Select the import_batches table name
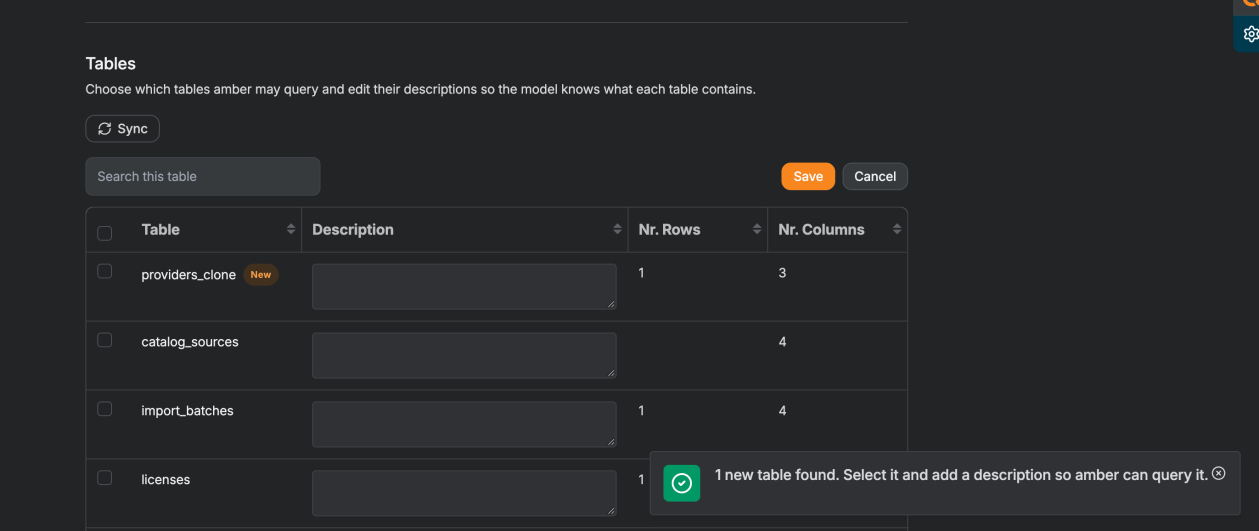The image size is (1259, 531). pos(187,411)
